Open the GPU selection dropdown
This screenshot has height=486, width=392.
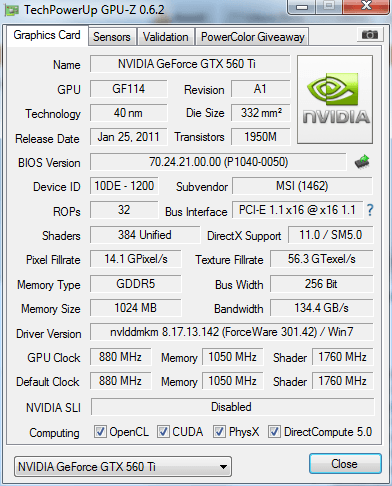(123, 467)
